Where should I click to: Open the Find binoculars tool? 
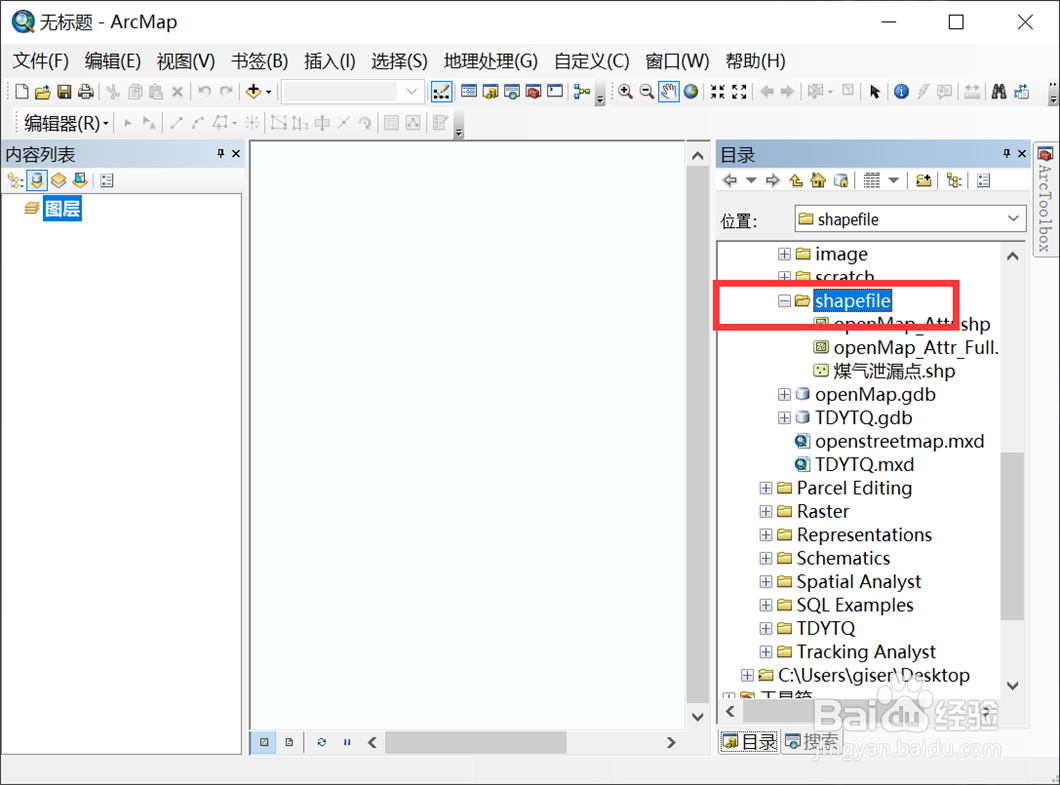[x=998, y=91]
